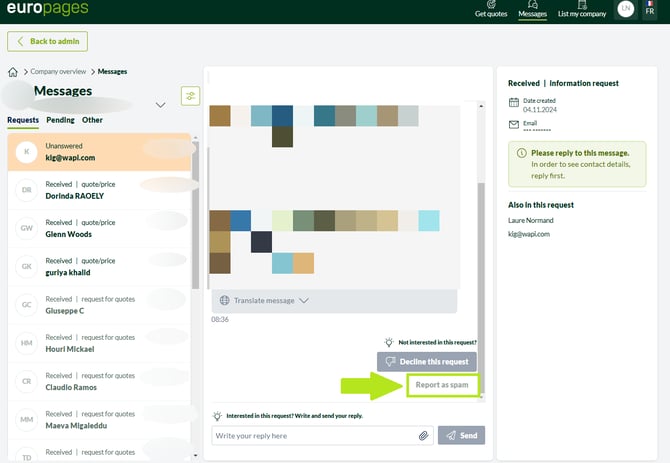Click the home breadcrumb icon
The height and width of the screenshot is (463, 670).
coord(13,72)
